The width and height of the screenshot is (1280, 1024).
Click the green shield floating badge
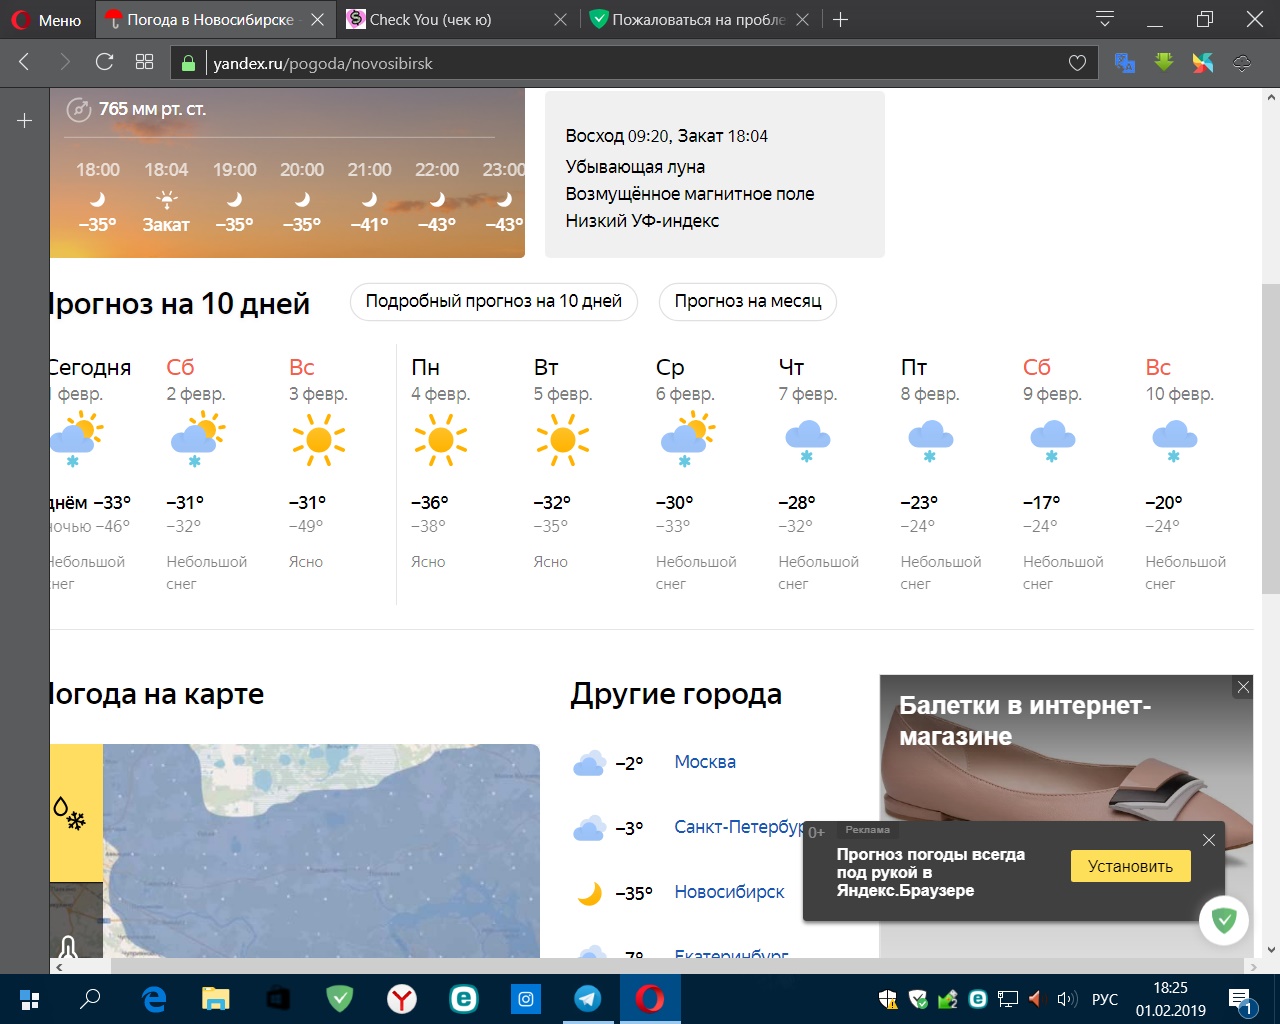click(1224, 920)
